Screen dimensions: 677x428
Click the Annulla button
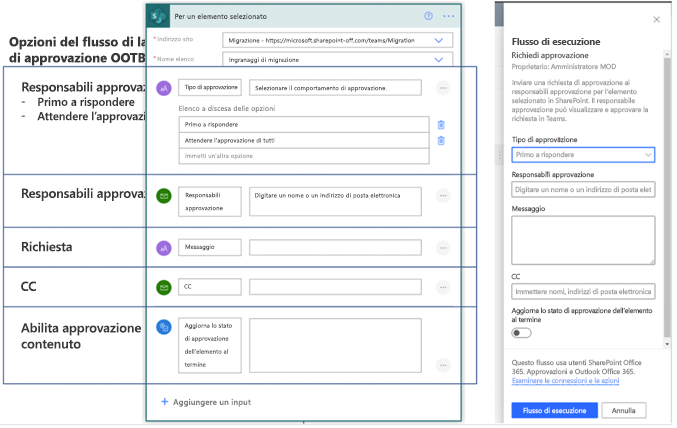626,412
